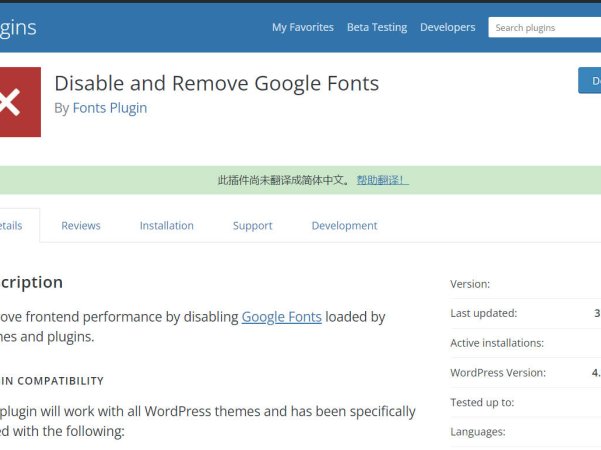Open My Favorites in header
601x450 pixels.
click(x=302, y=27)
